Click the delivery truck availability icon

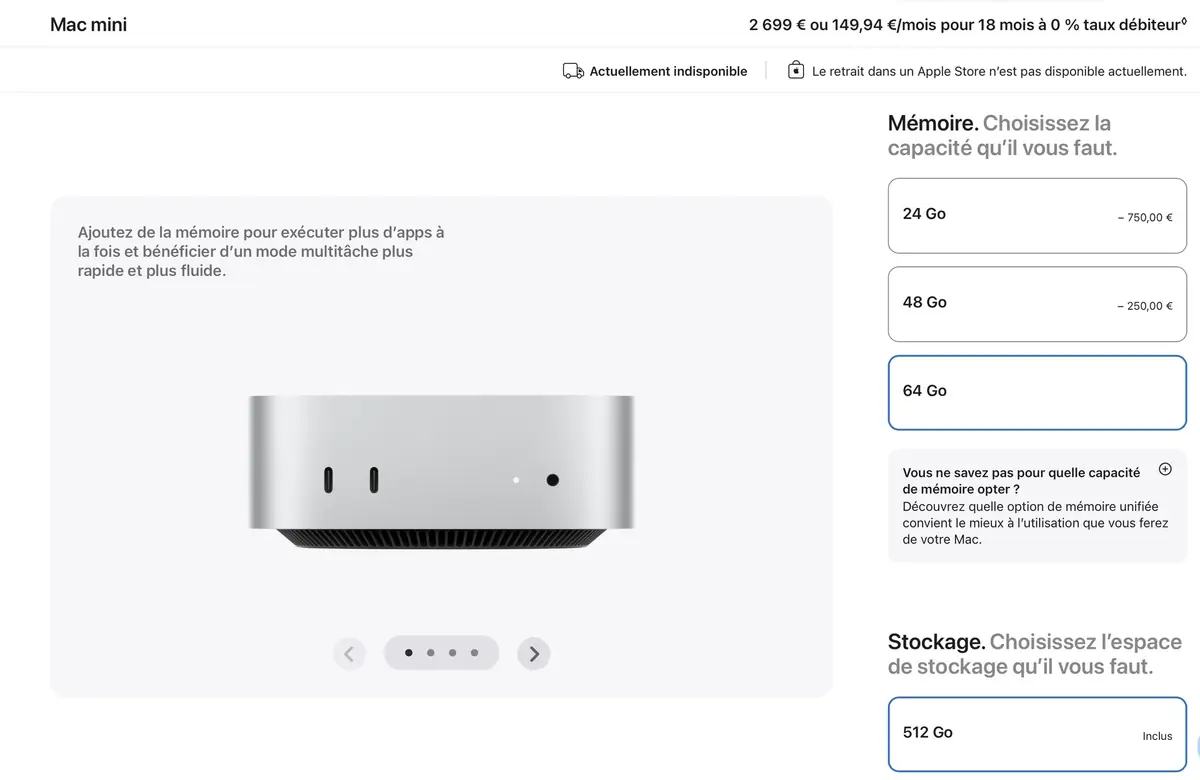coord(572,70)
